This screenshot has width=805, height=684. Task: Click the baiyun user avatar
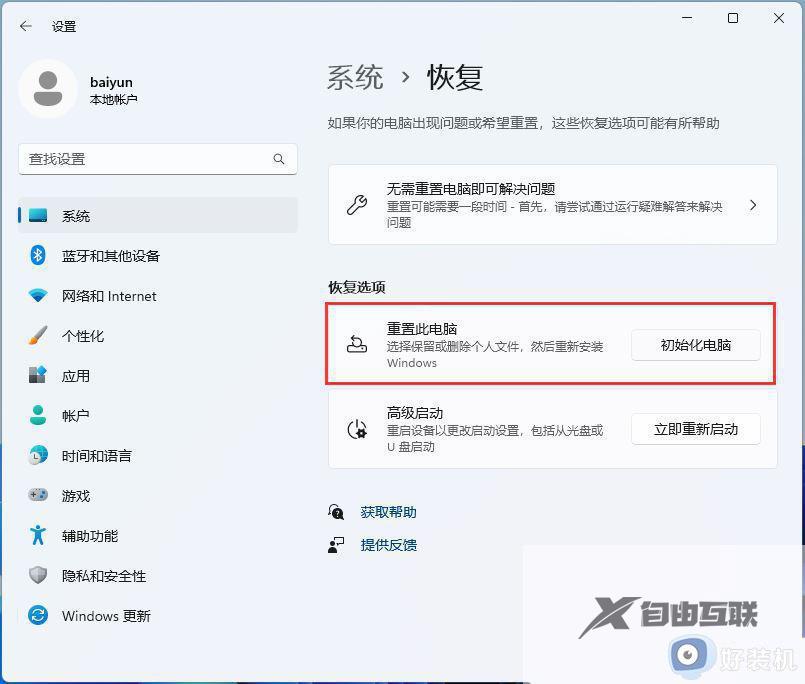coord(49,89)
